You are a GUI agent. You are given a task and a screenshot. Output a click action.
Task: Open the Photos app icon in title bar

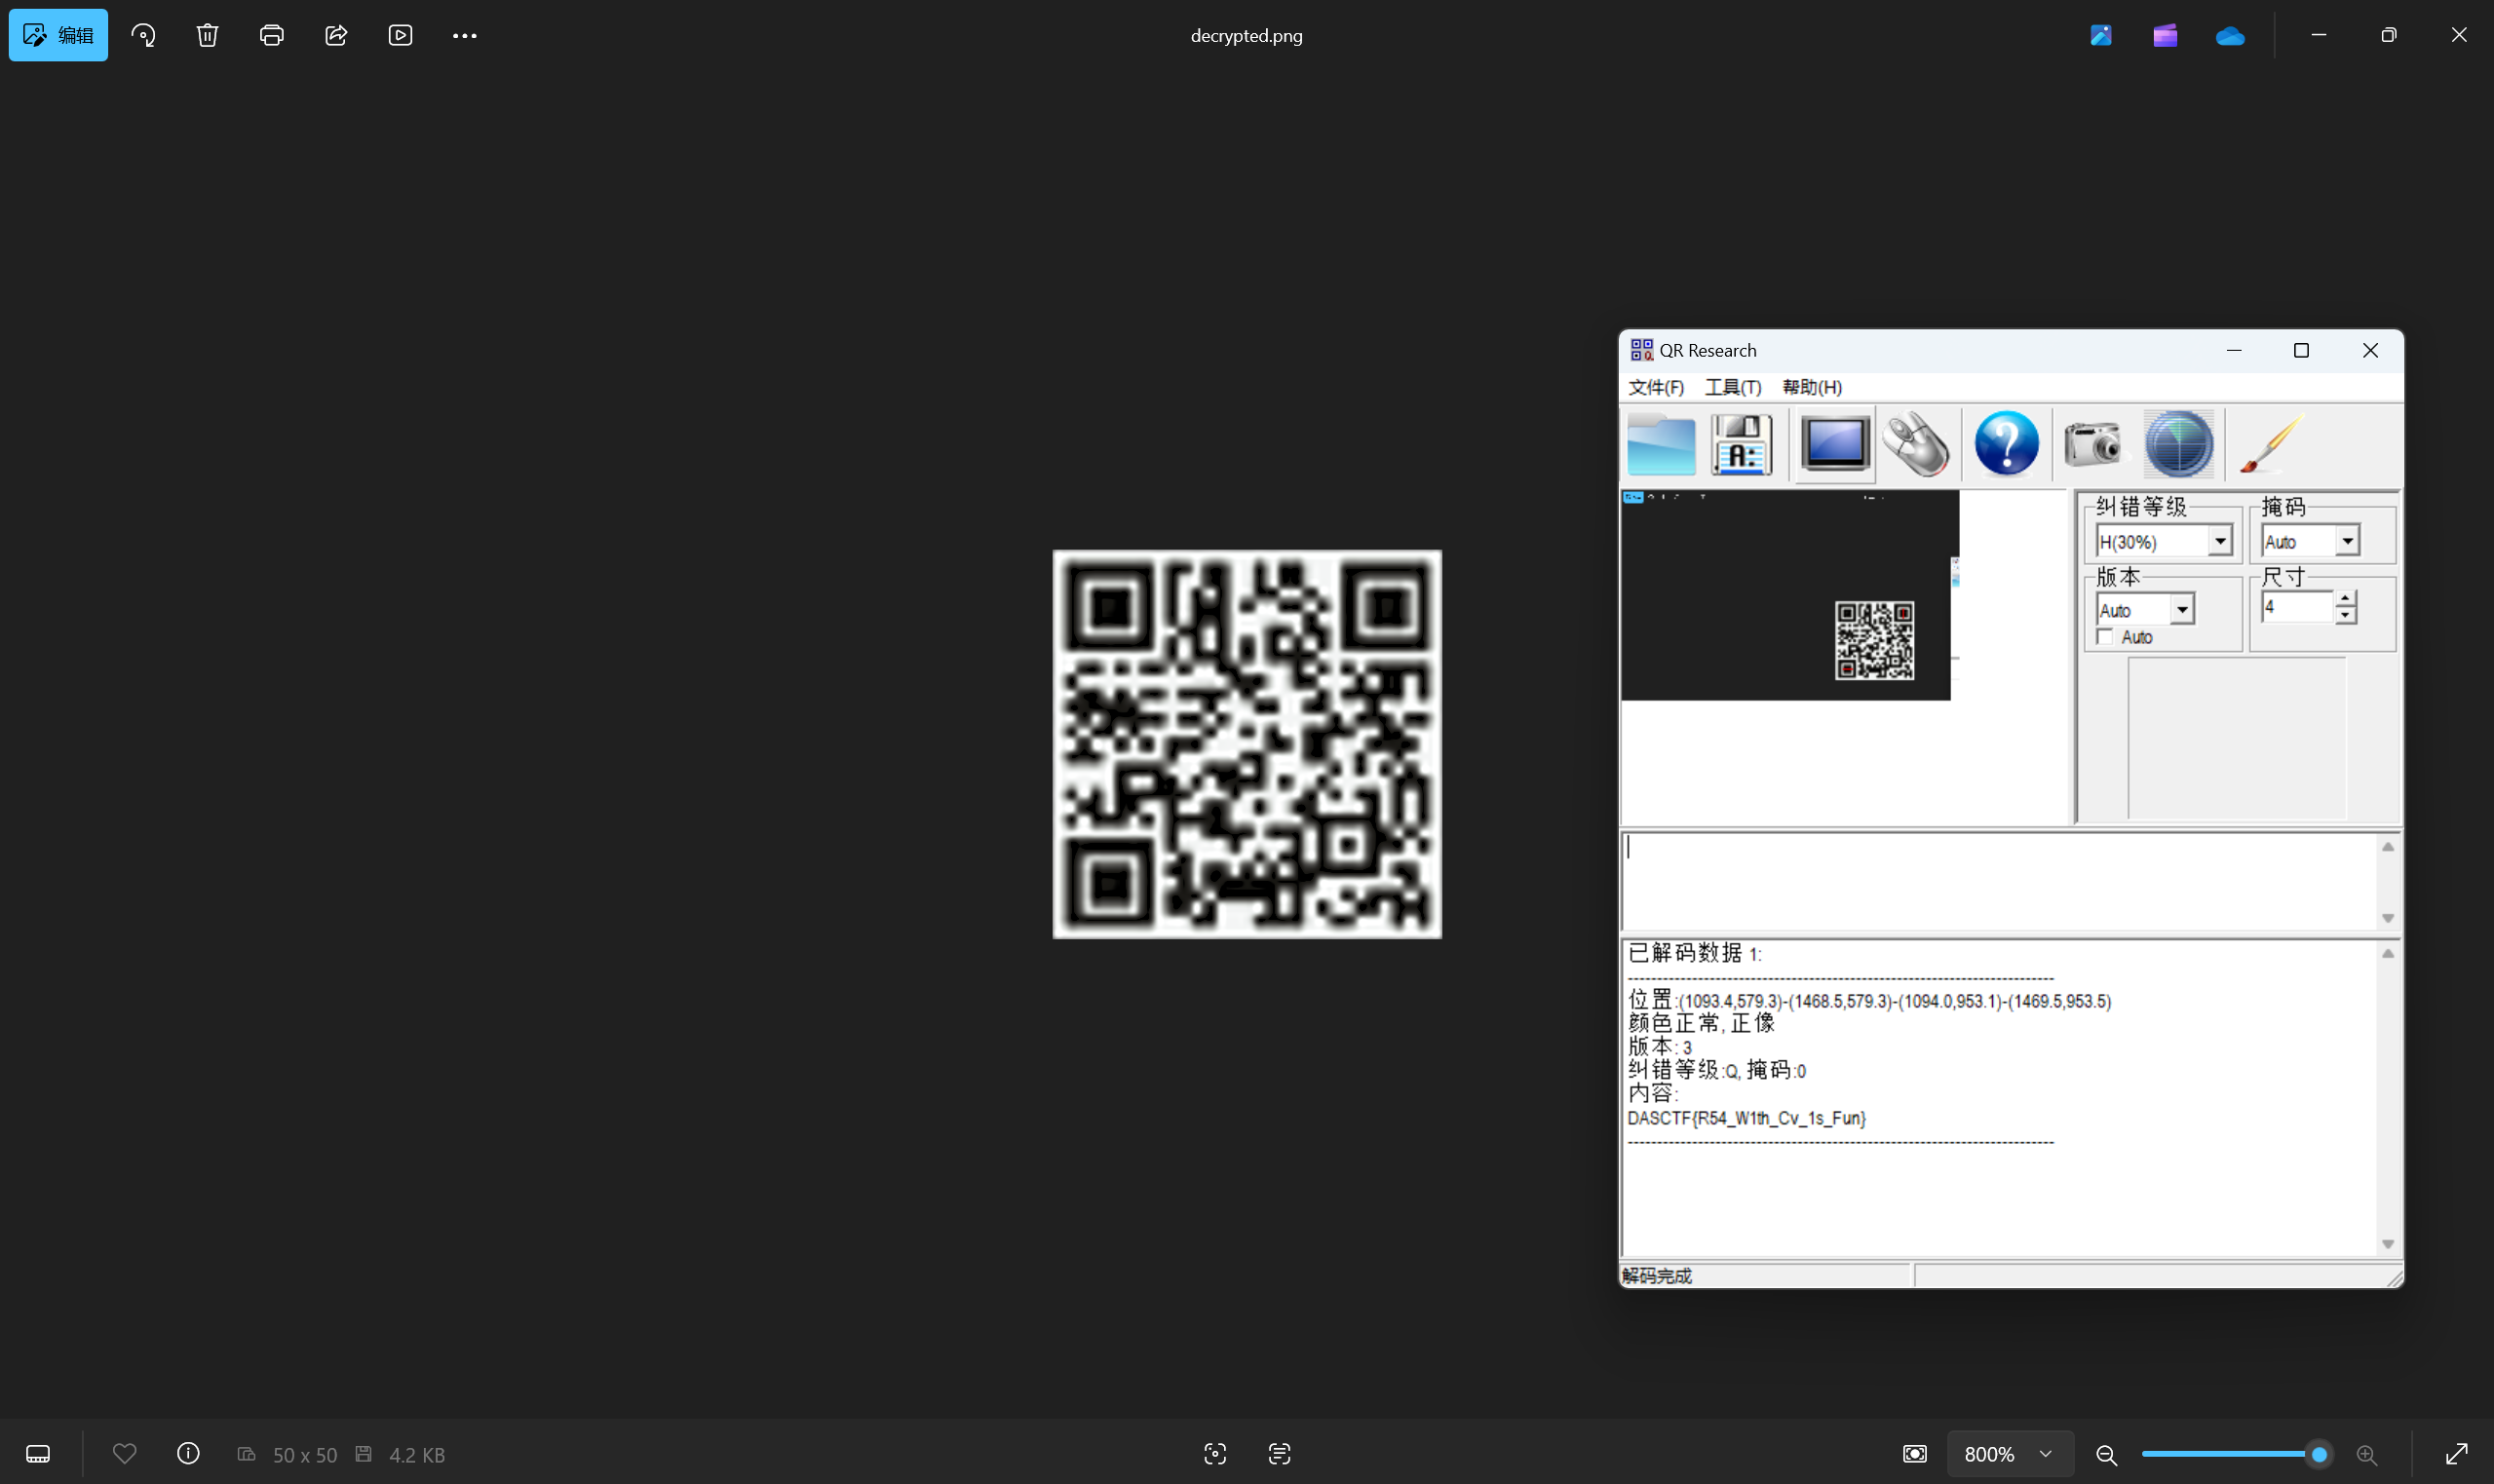[x=2101, y=35]
